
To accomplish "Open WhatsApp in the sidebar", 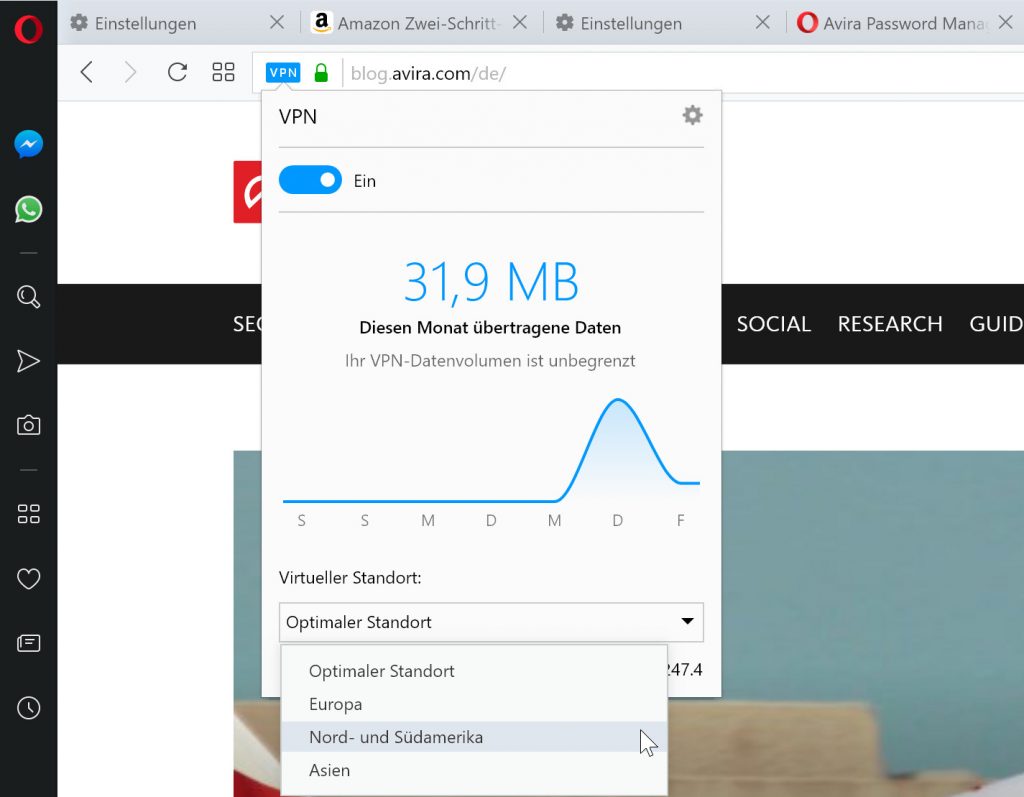I will 29,210.
